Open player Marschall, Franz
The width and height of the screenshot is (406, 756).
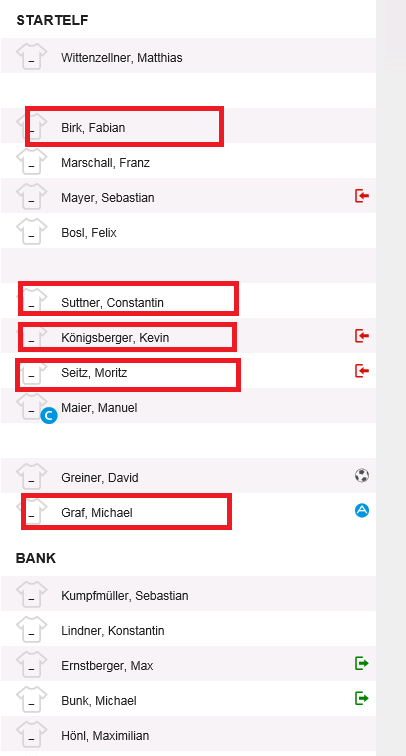click(x=105, y=163)
